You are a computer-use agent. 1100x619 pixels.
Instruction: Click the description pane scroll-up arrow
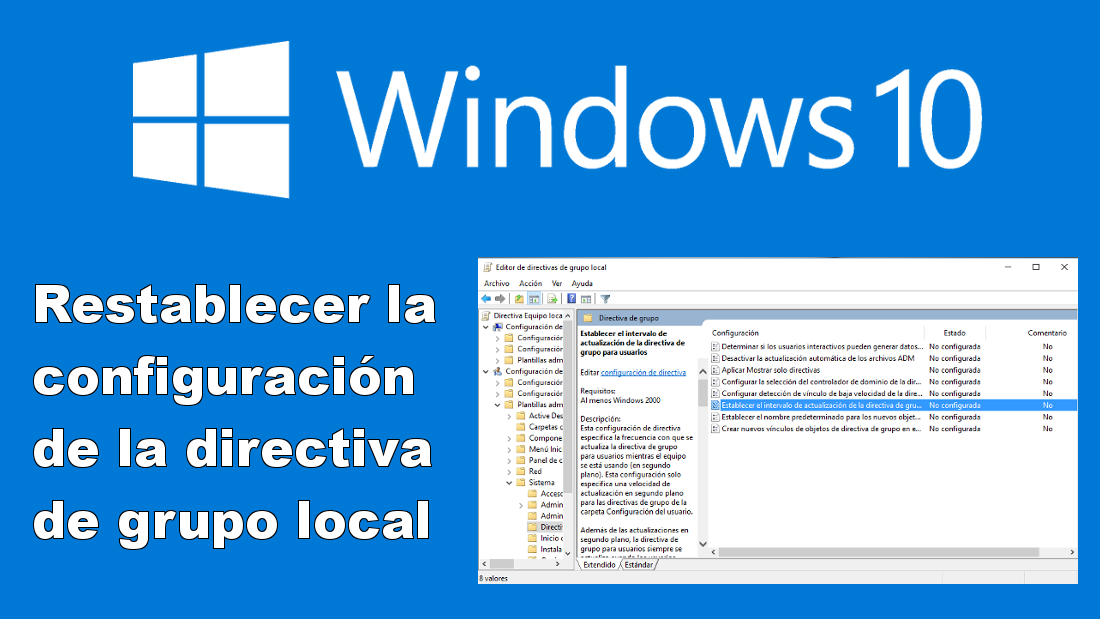pos(703,372)
